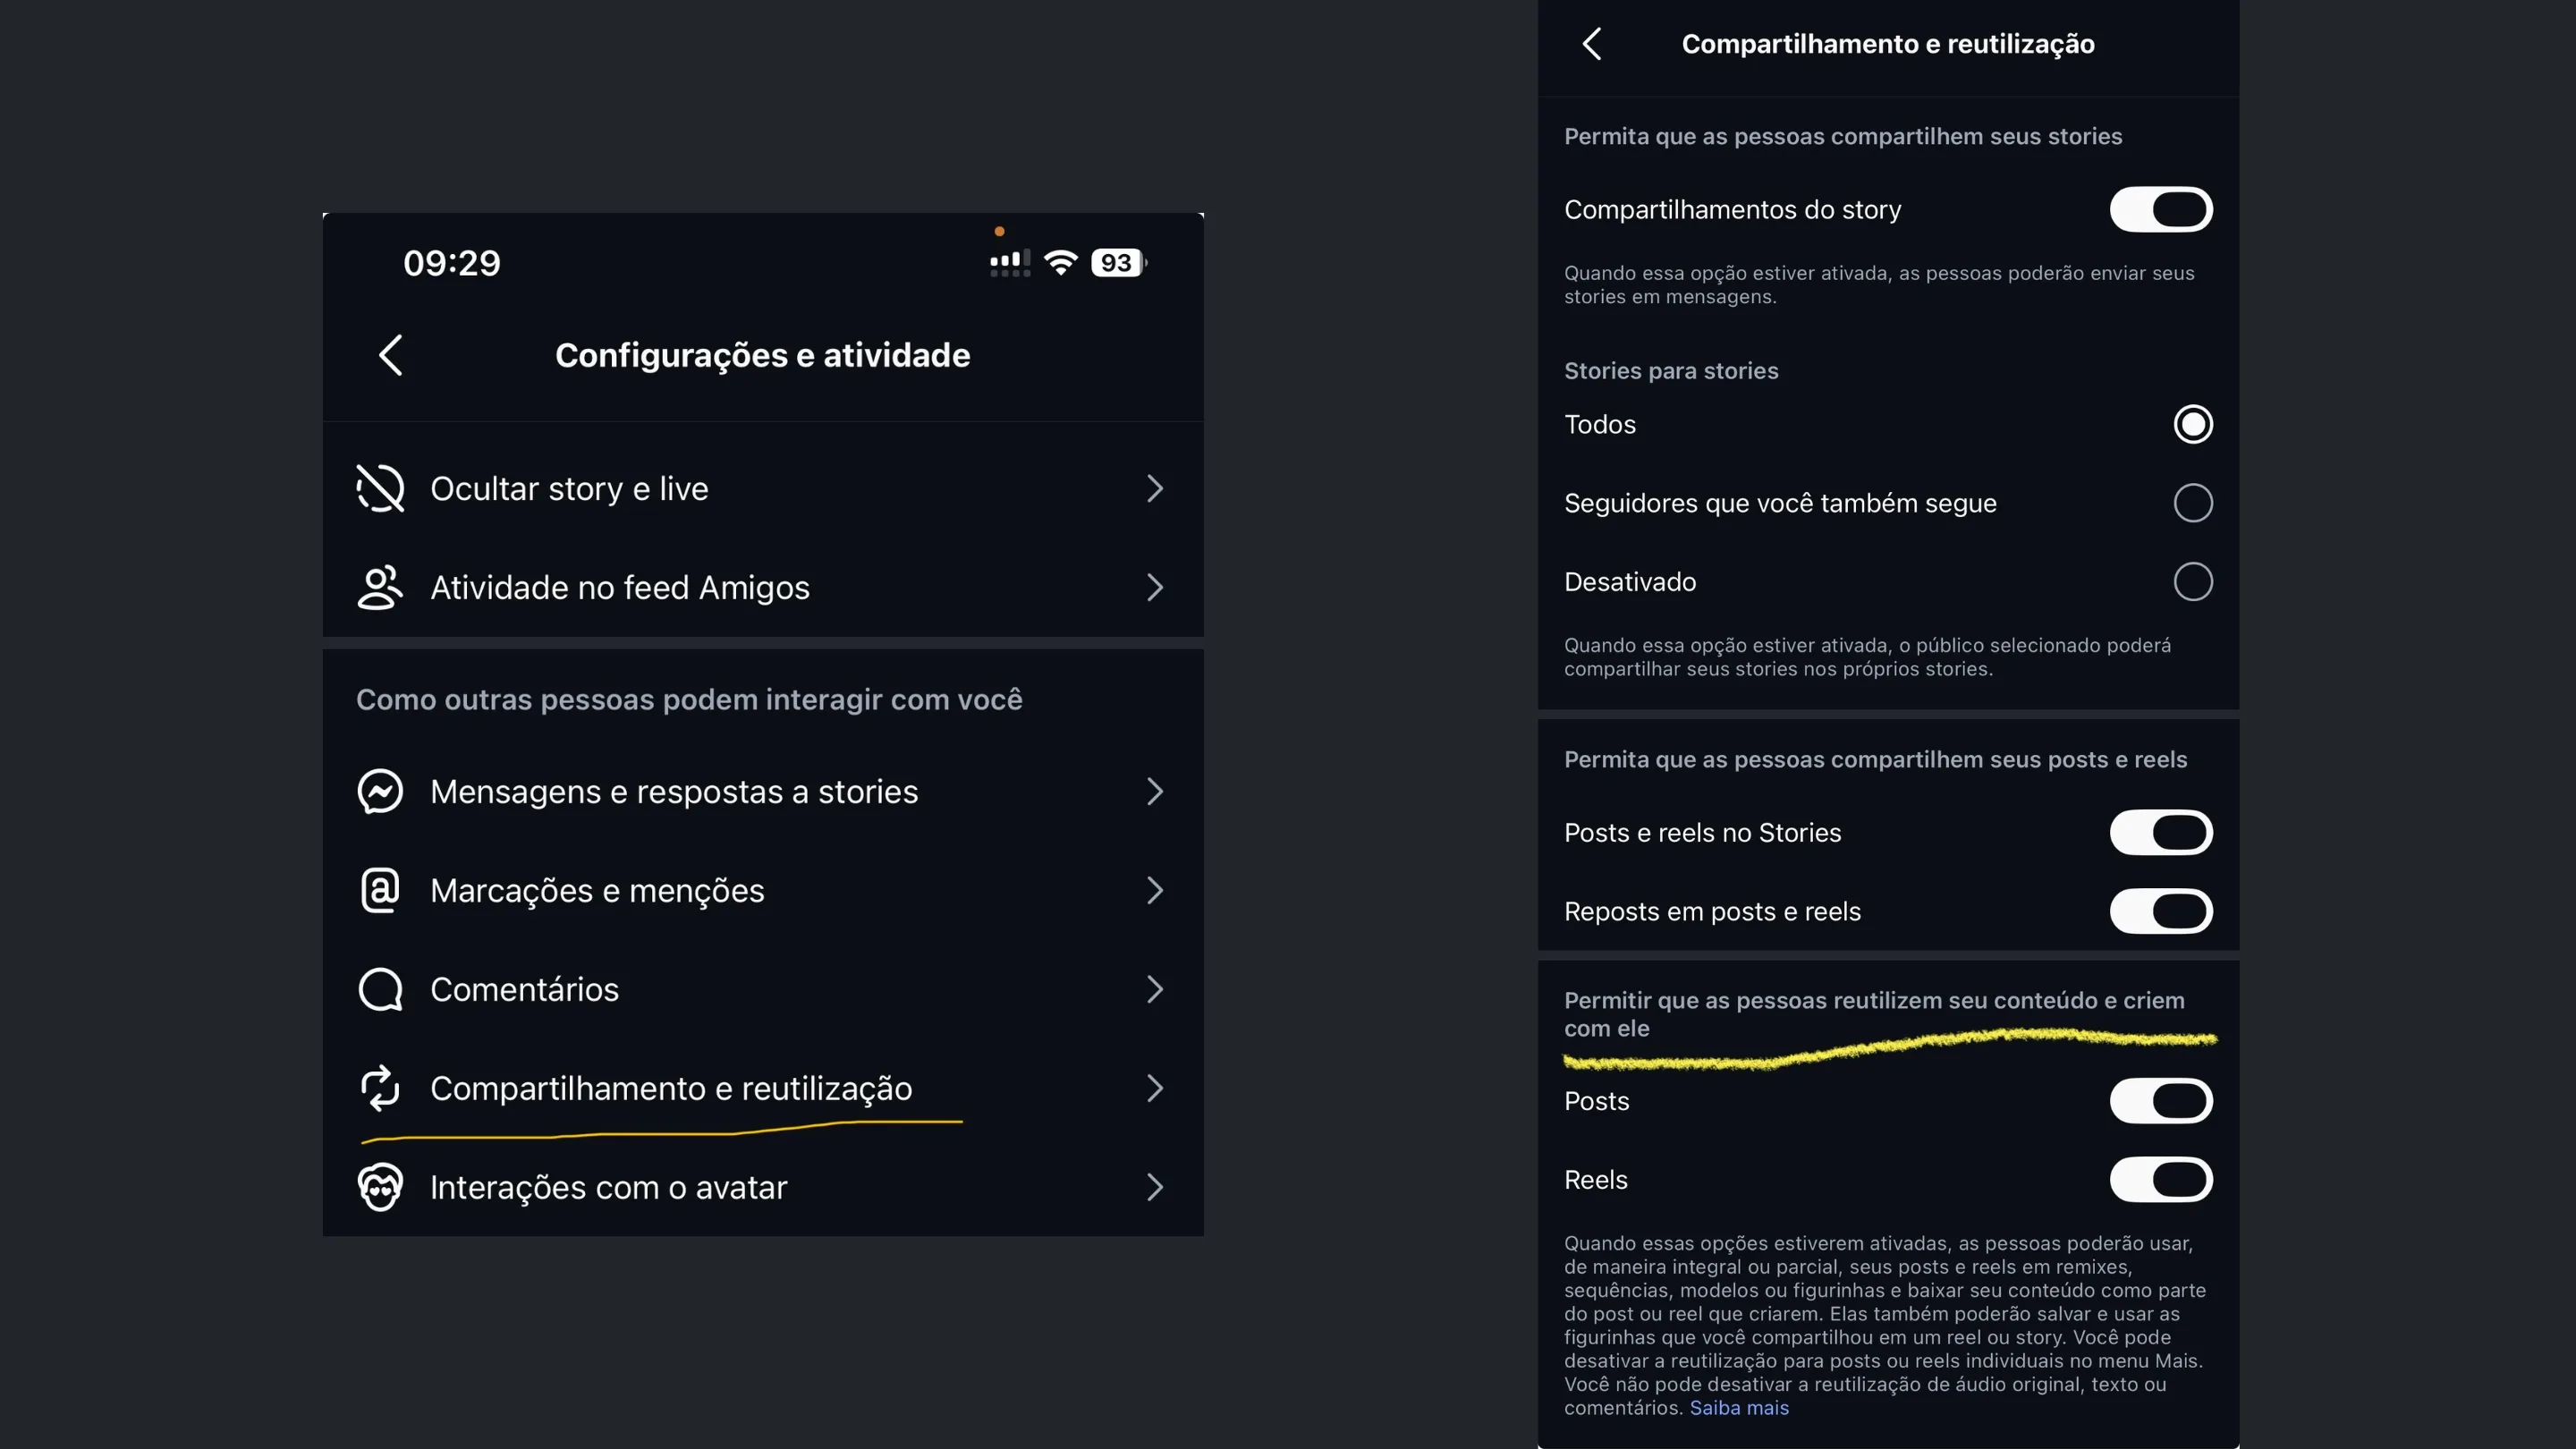
Task: Expand Comentários settings chevron
Action: pyautogui.click(x=1155, y=989)
